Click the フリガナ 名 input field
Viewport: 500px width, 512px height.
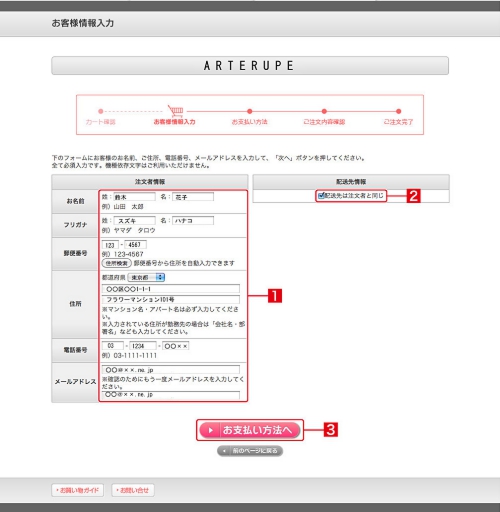[193, 221]
